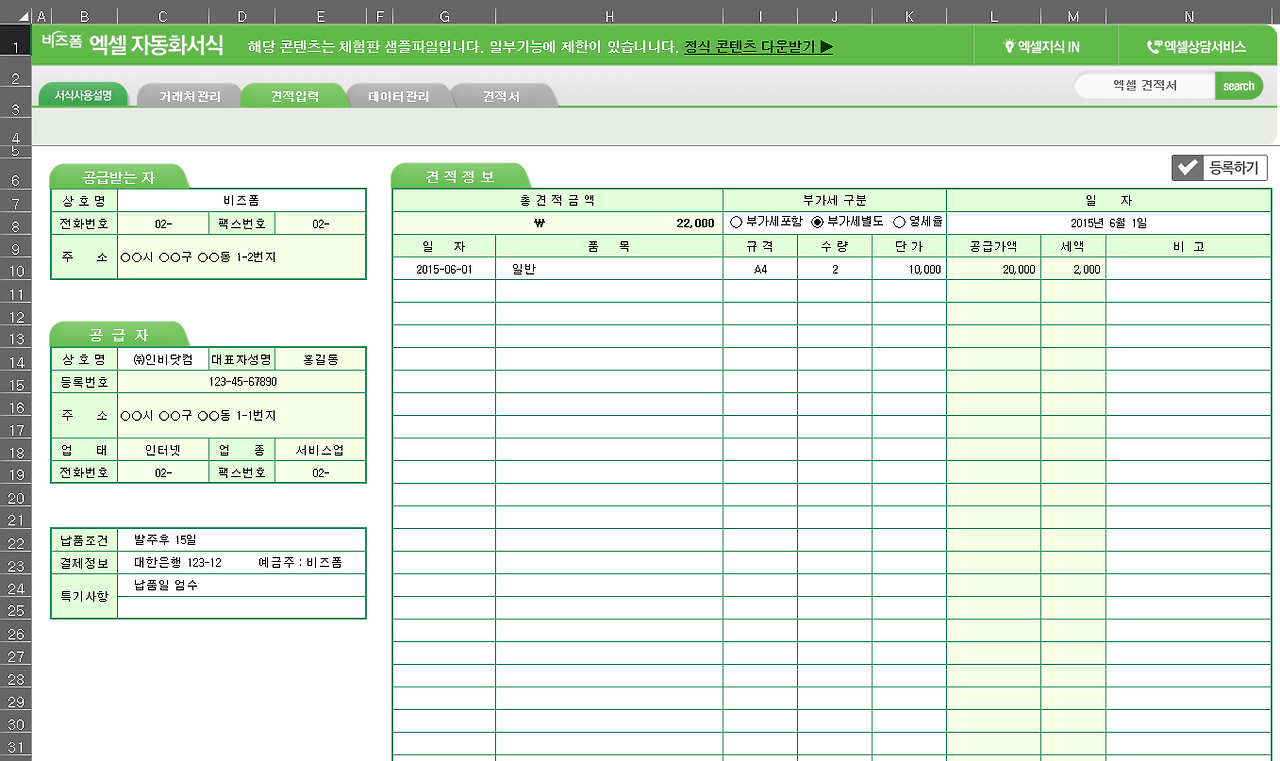Select the 대표자성명 label cell
Screen dimensions: 1280x761
pos(241,359)
